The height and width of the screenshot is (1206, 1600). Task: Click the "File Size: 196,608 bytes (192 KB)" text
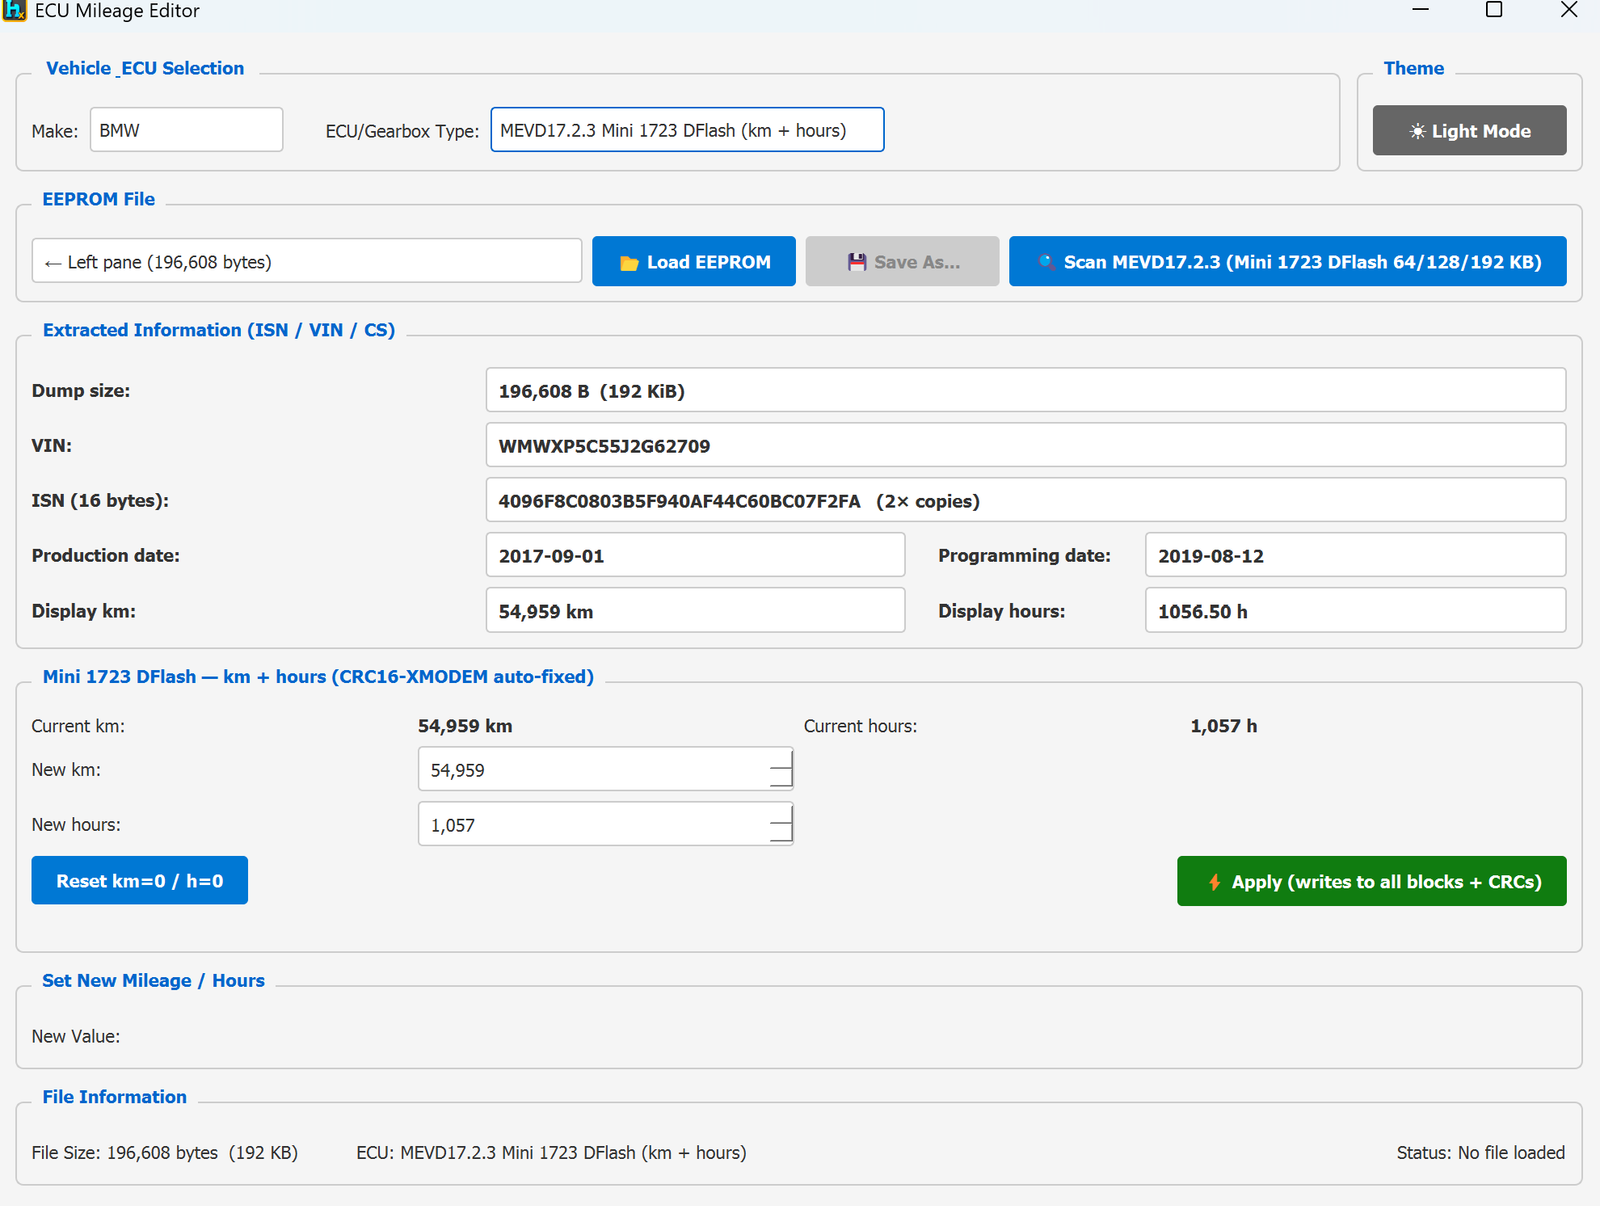[165, 1153]
